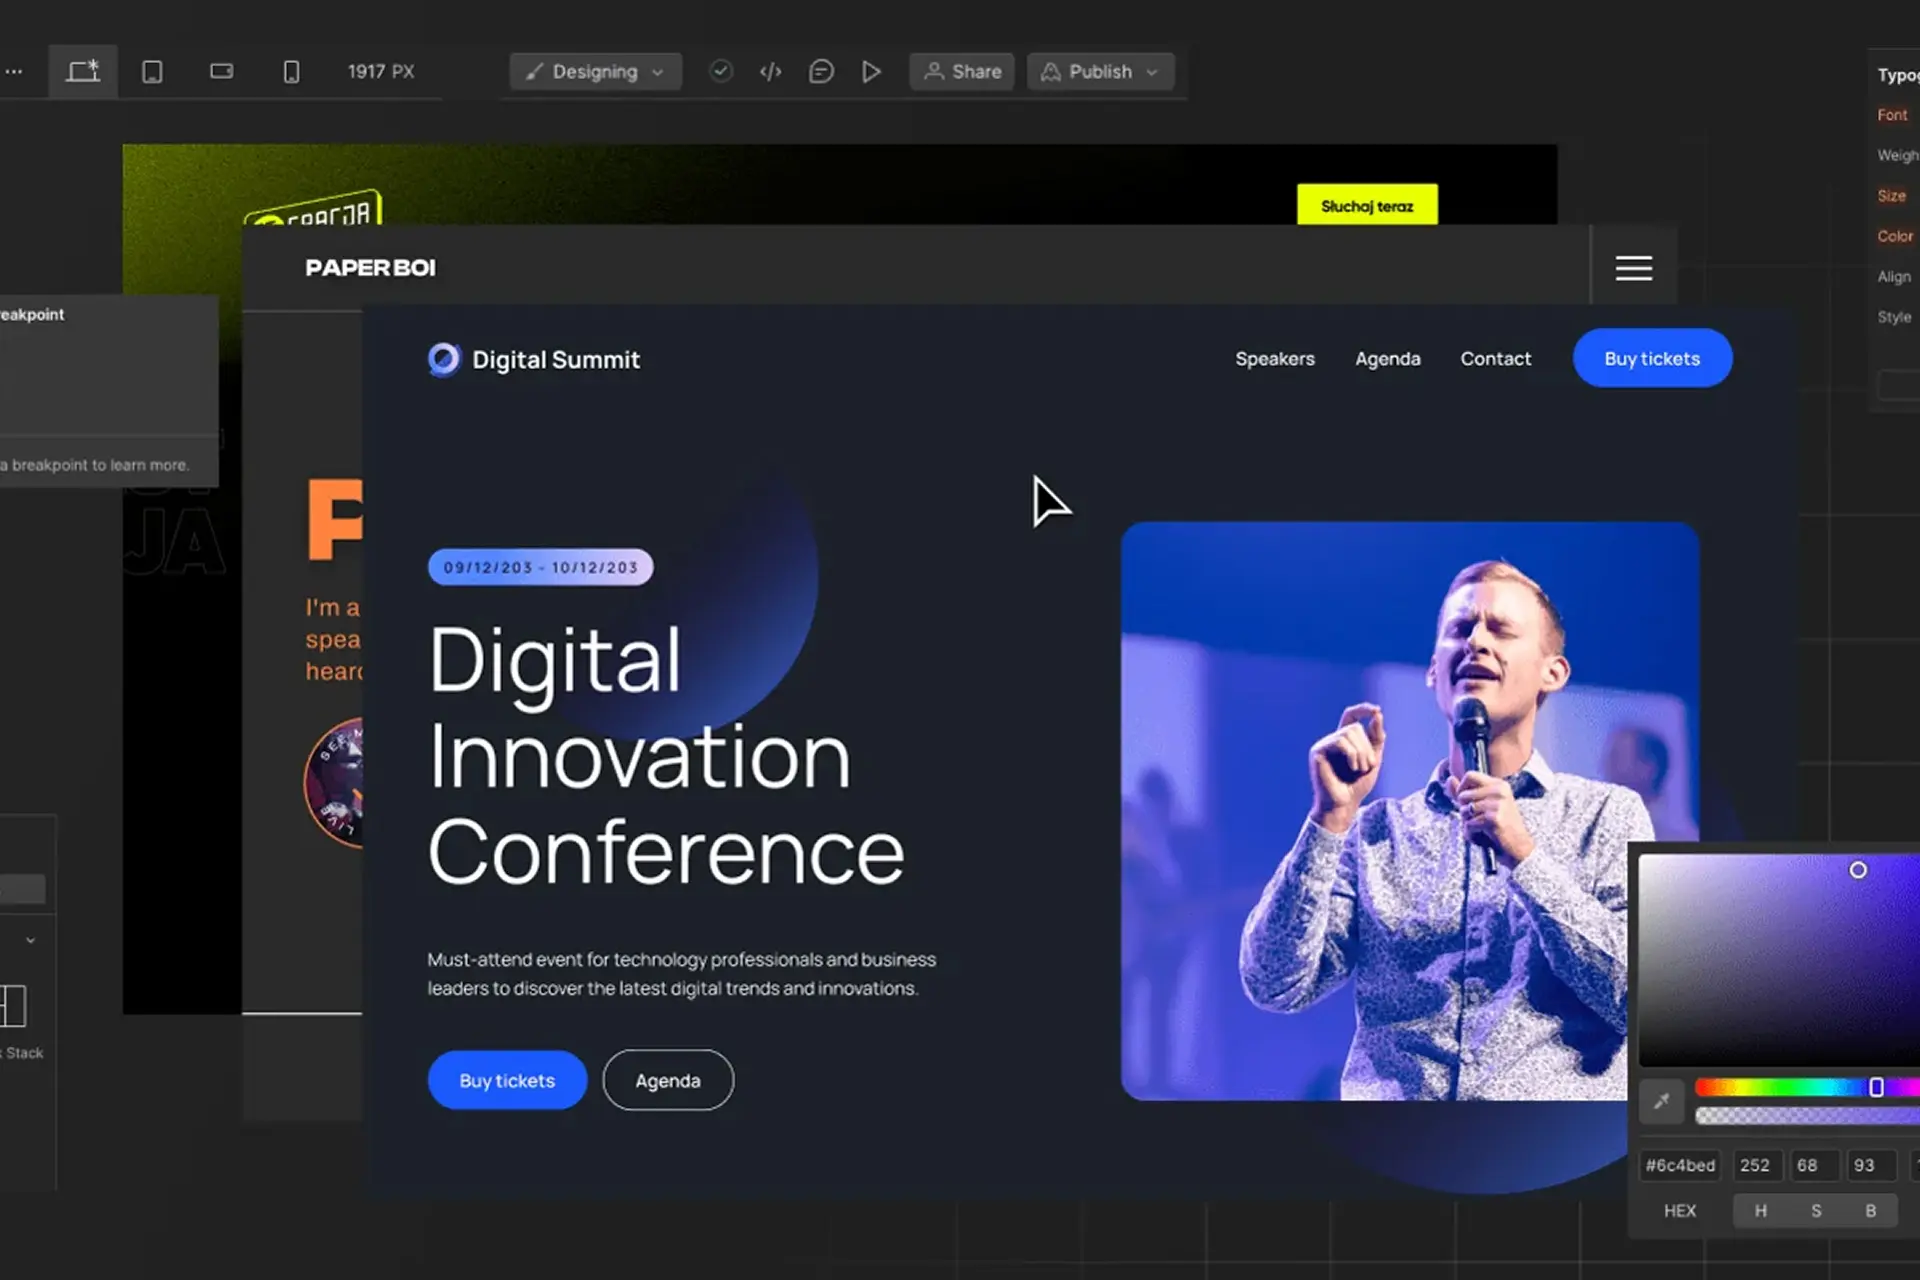Viewport: 1920px width, 1280px height.
Task: Select the desktop breakpoint icon
Action: pos(83,71)
